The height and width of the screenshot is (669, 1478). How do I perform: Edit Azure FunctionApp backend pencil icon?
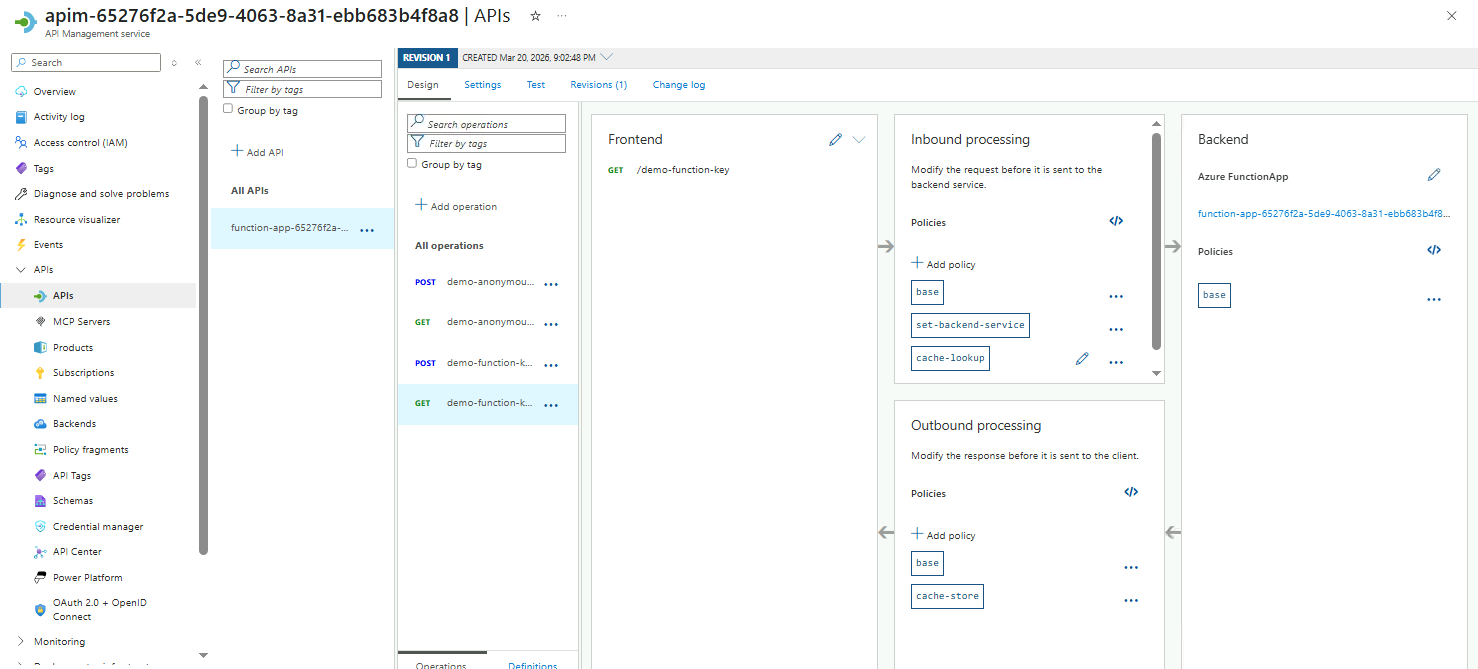tap(1434, 175)
